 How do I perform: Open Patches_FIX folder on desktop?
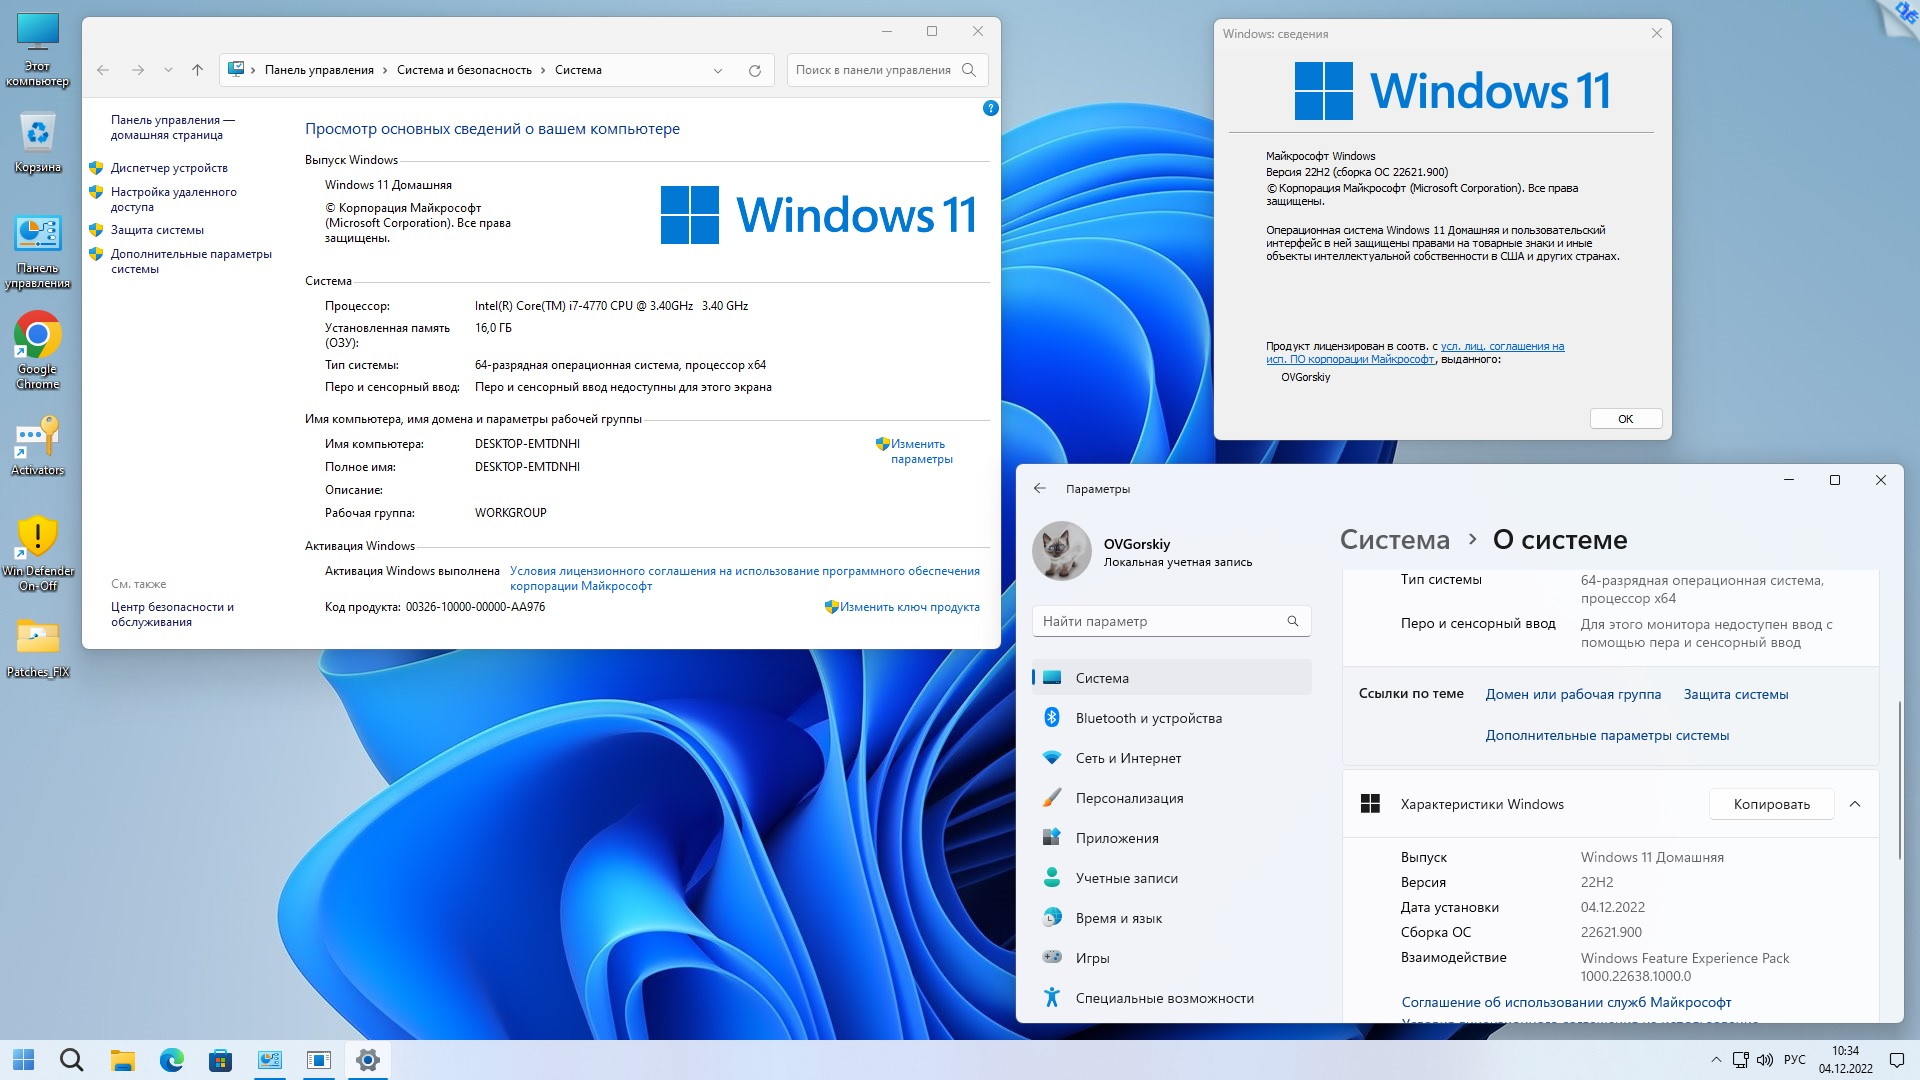37,648
